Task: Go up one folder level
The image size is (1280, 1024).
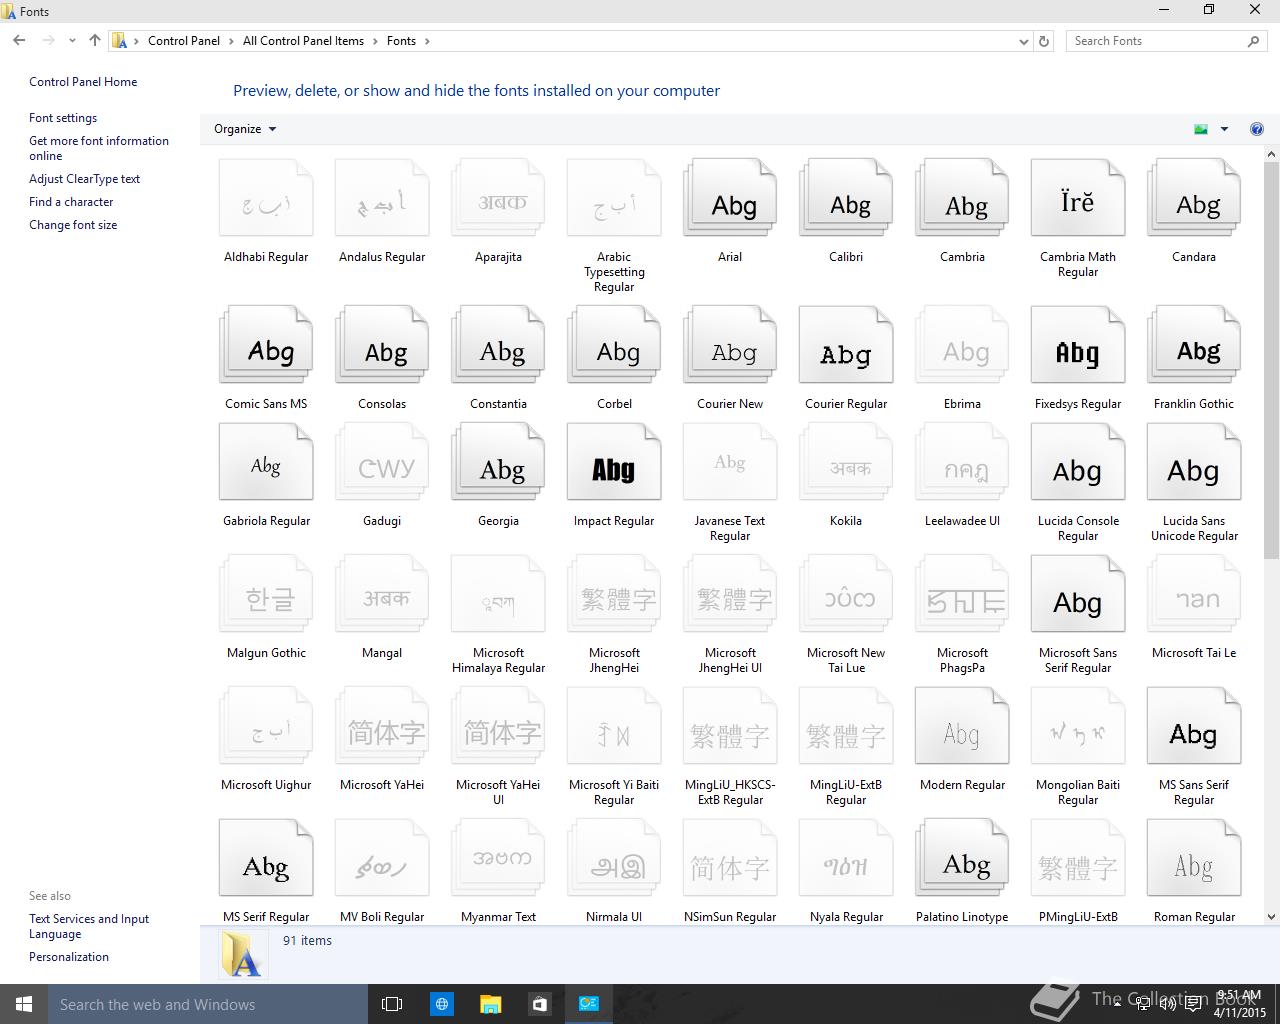Action: click(x=95, y=41)
